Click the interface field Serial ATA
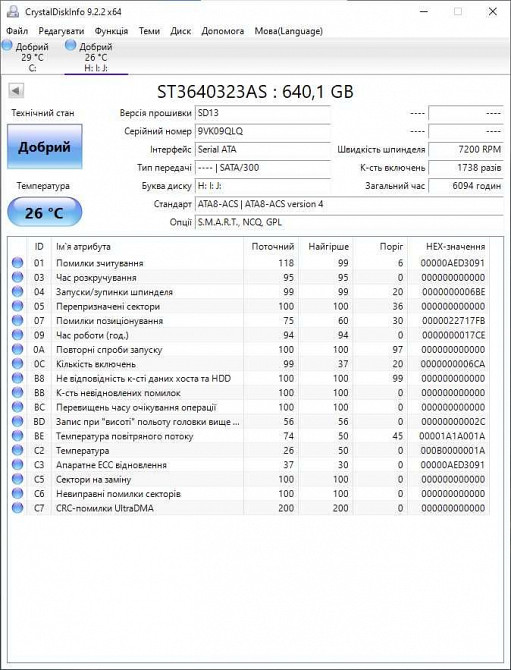The image size is (511, 670). click(262, 150)
